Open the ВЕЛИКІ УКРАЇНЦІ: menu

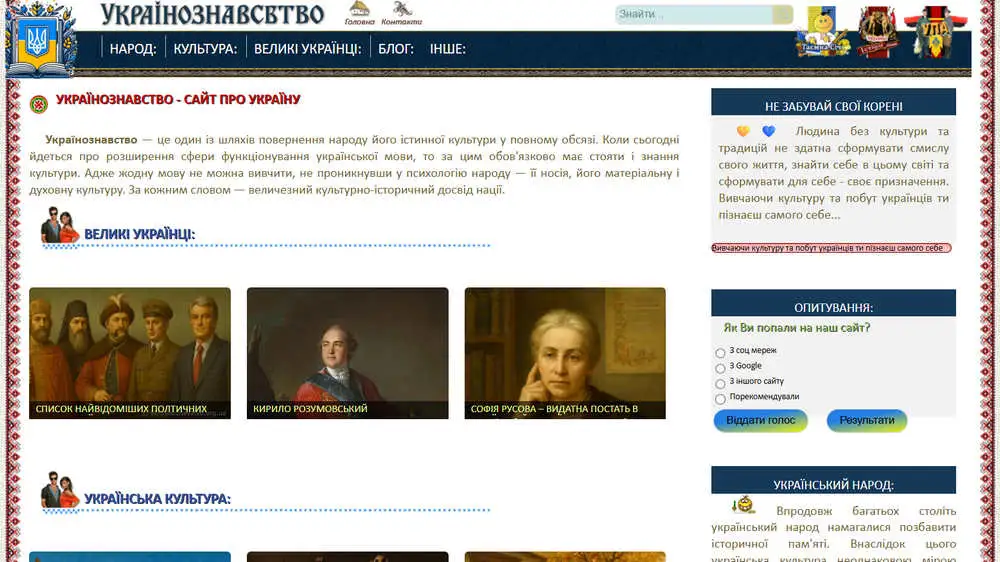307,49
